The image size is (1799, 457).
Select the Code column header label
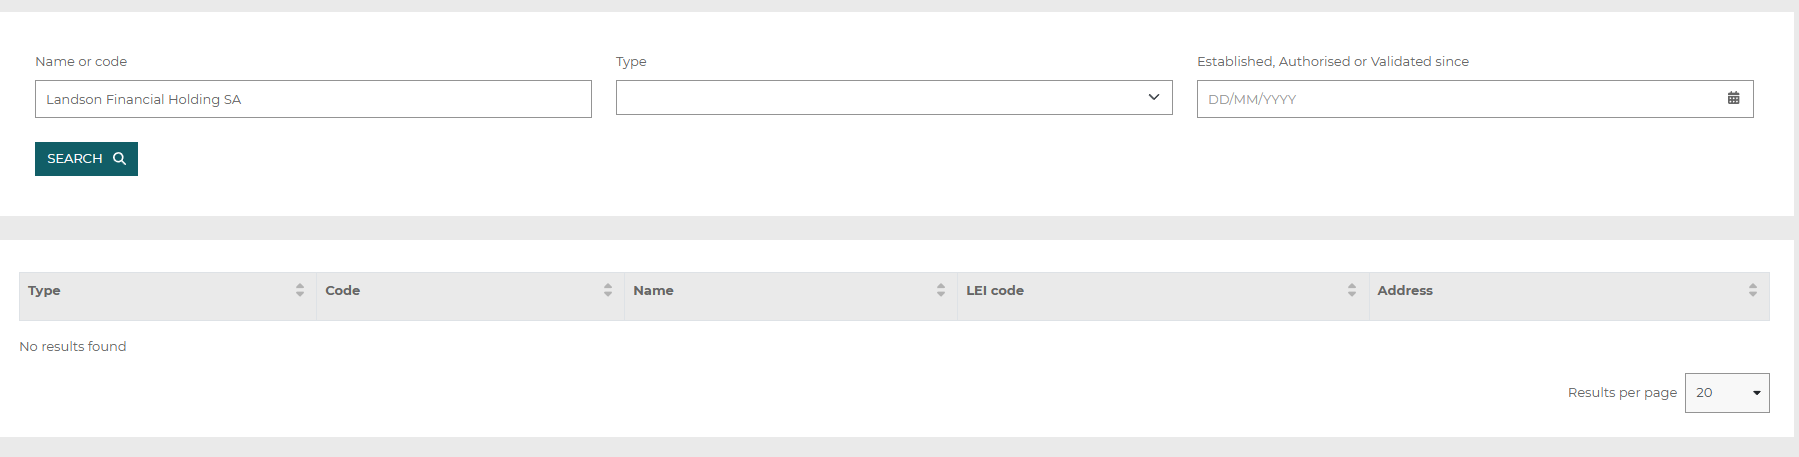pos(342,291)
